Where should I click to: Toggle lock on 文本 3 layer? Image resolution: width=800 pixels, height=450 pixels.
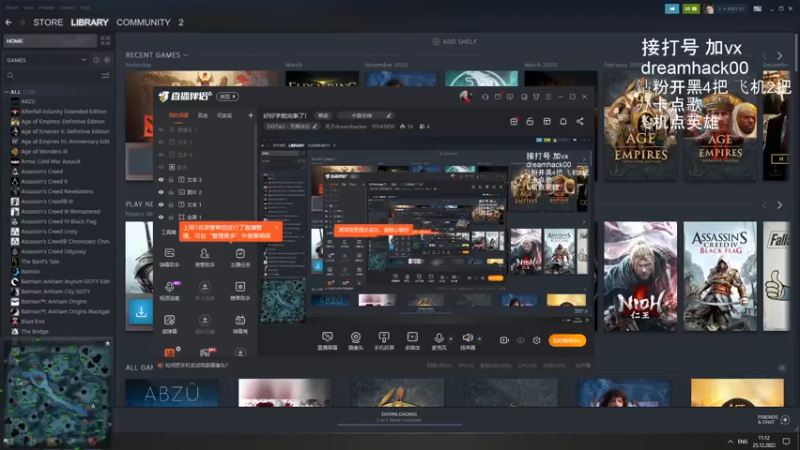click(x=171, y=180)
